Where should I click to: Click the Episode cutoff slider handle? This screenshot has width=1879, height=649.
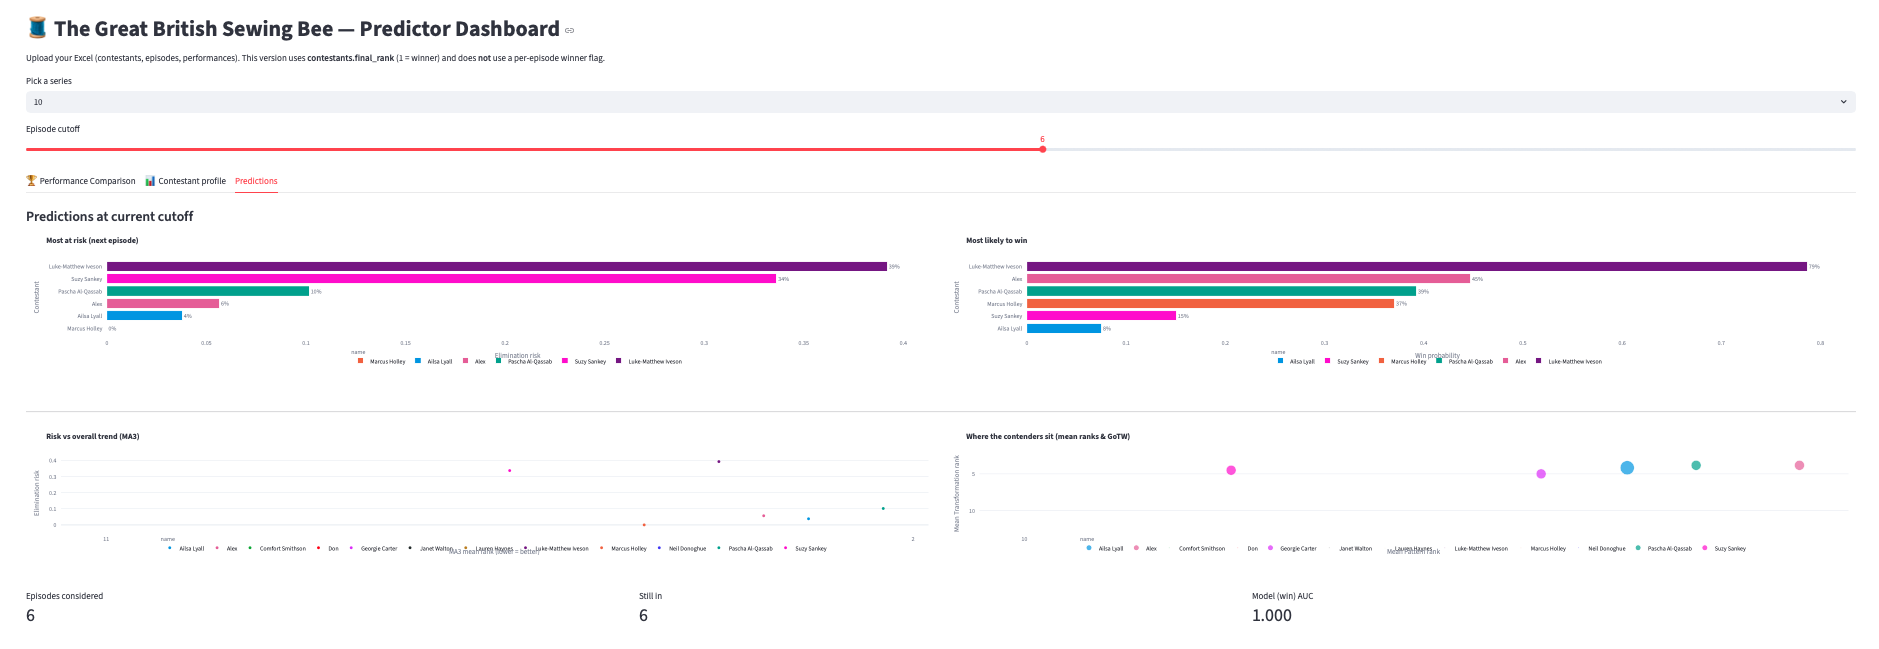(1042, 149)
